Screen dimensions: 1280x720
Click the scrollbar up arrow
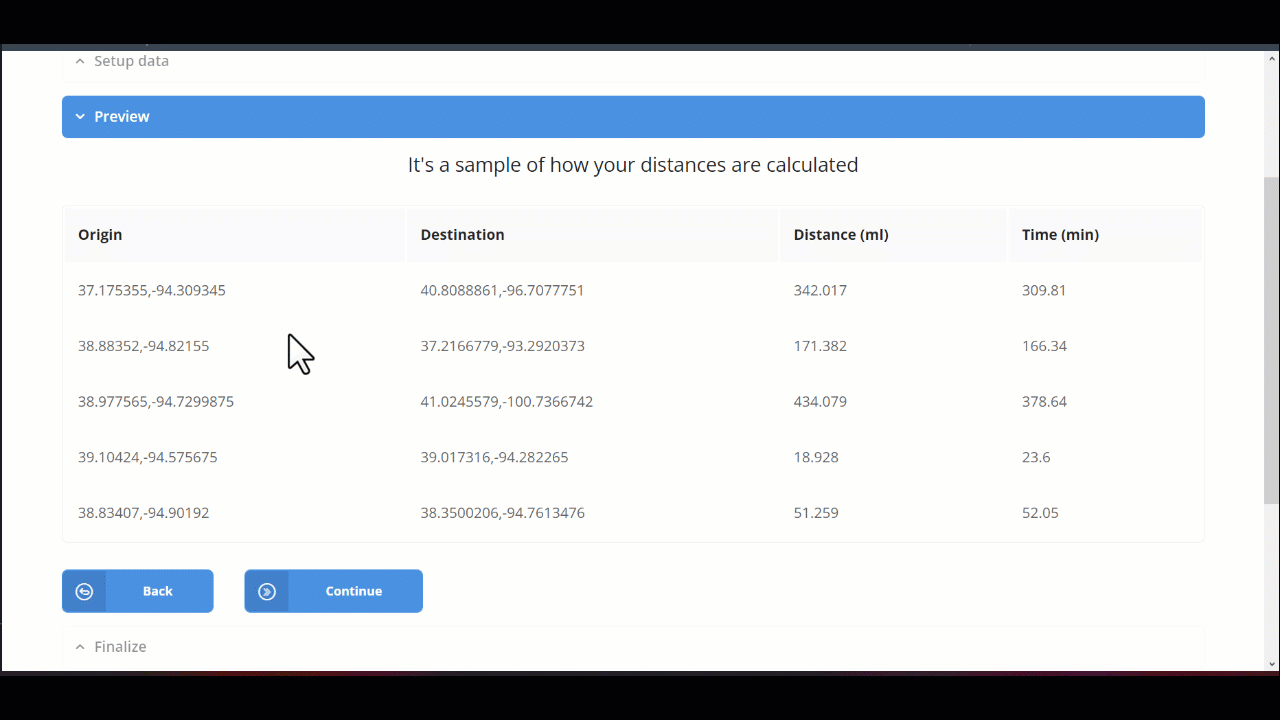coord(1272,58)
